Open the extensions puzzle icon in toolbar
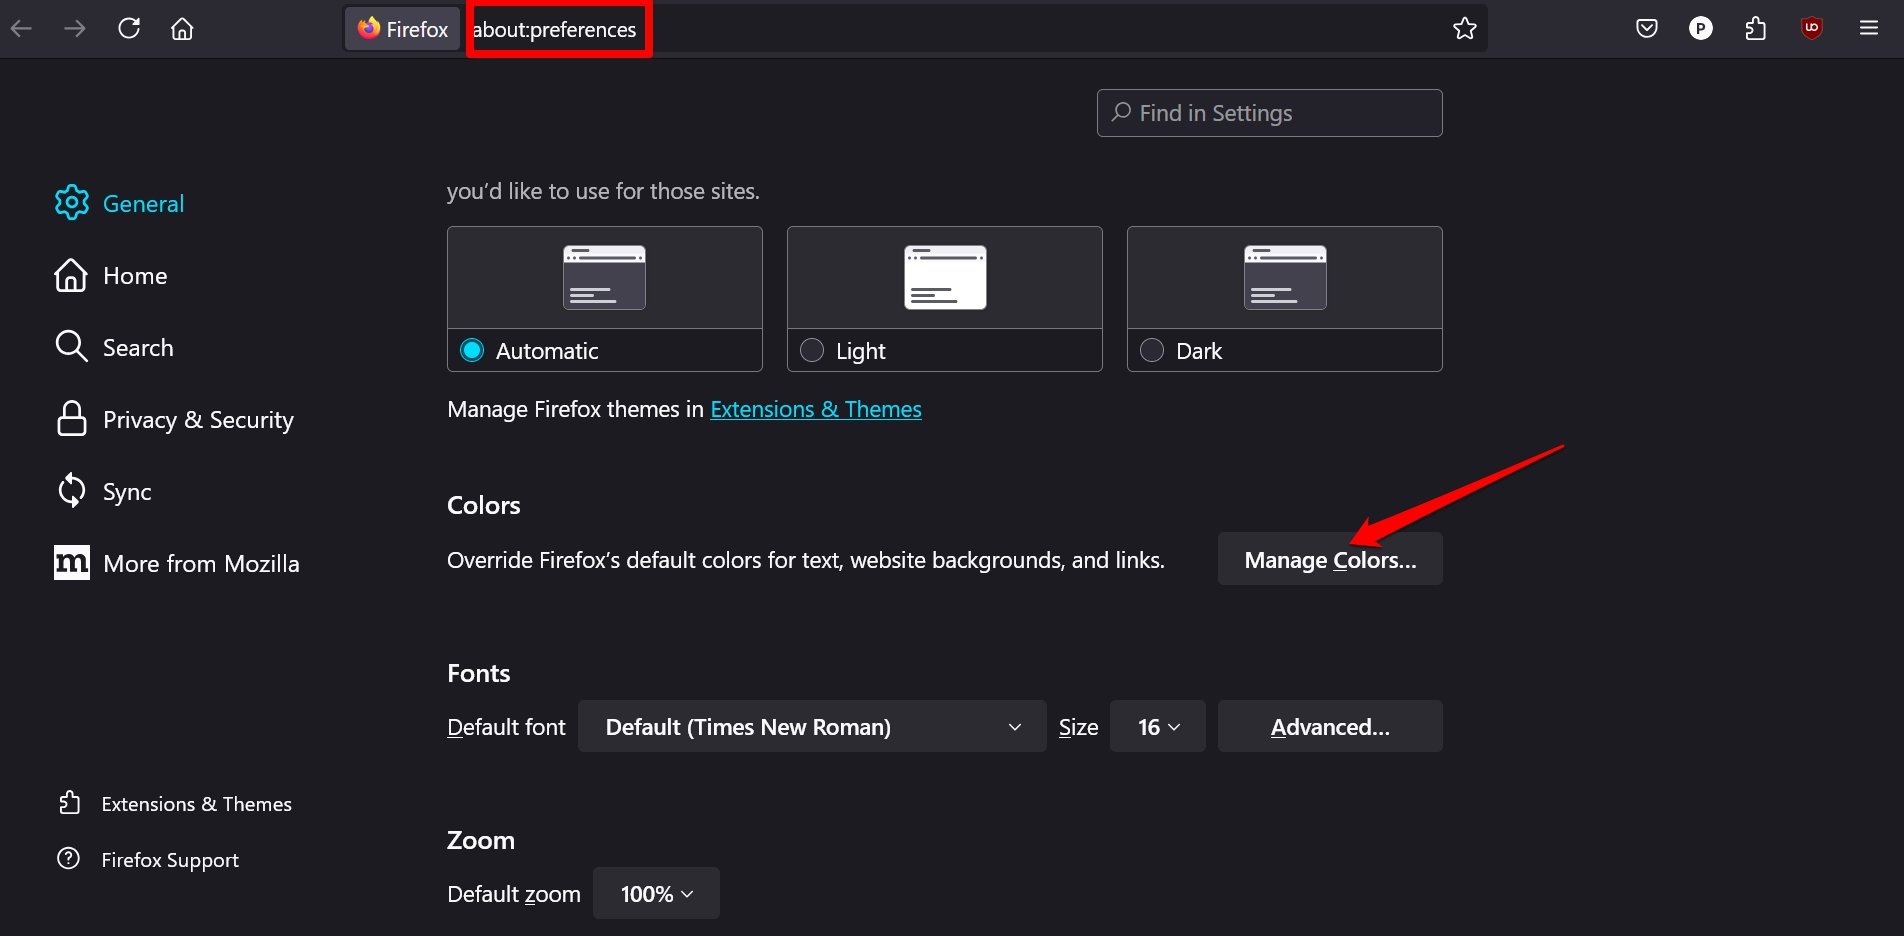Image resolution: width=1904 pixels, height=936 pixels. (x=1756, y=29)
